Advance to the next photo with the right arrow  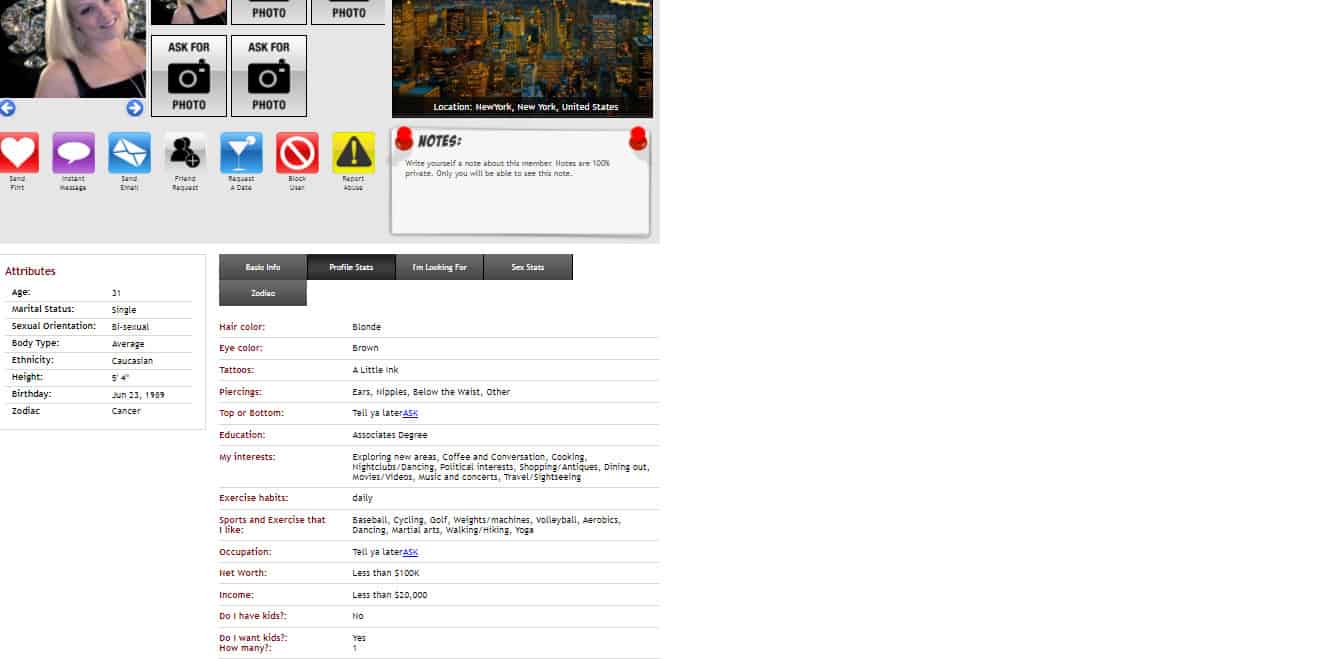(x=134, y=108)
